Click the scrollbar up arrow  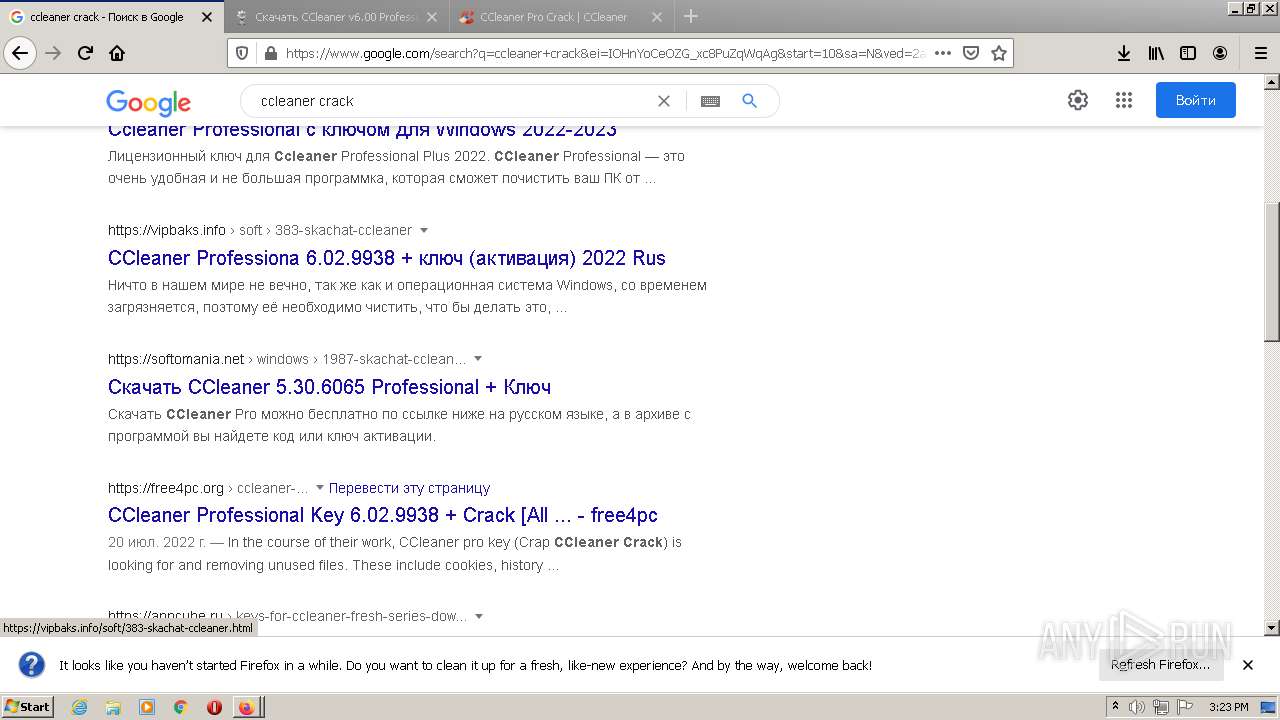(1272, 82)
